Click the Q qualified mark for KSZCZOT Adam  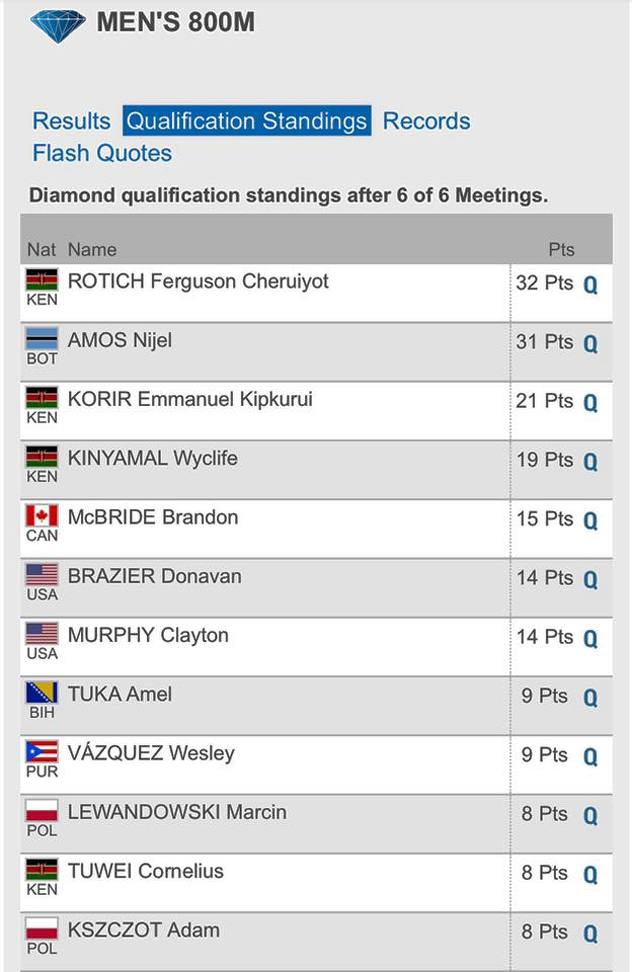click(x=590, y=934)
